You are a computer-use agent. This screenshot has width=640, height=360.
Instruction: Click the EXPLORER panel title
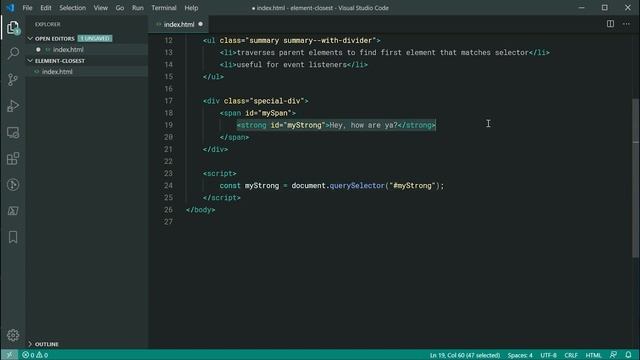pyautogui.click(x=47, y=24)
